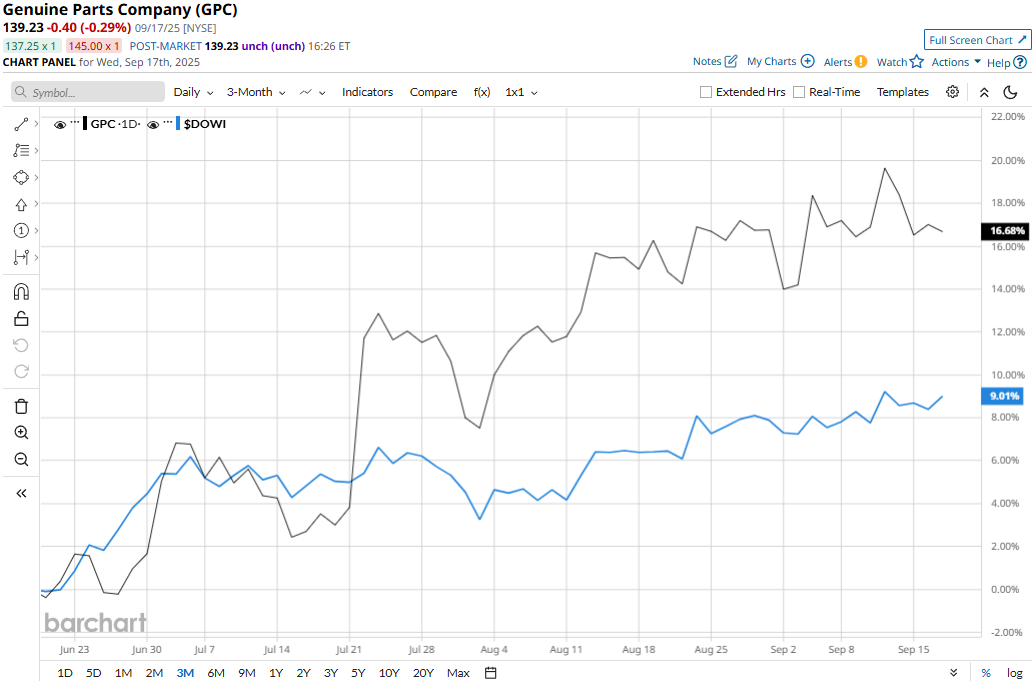Click the Alerts exclamation icon

(x=861, y=62)
